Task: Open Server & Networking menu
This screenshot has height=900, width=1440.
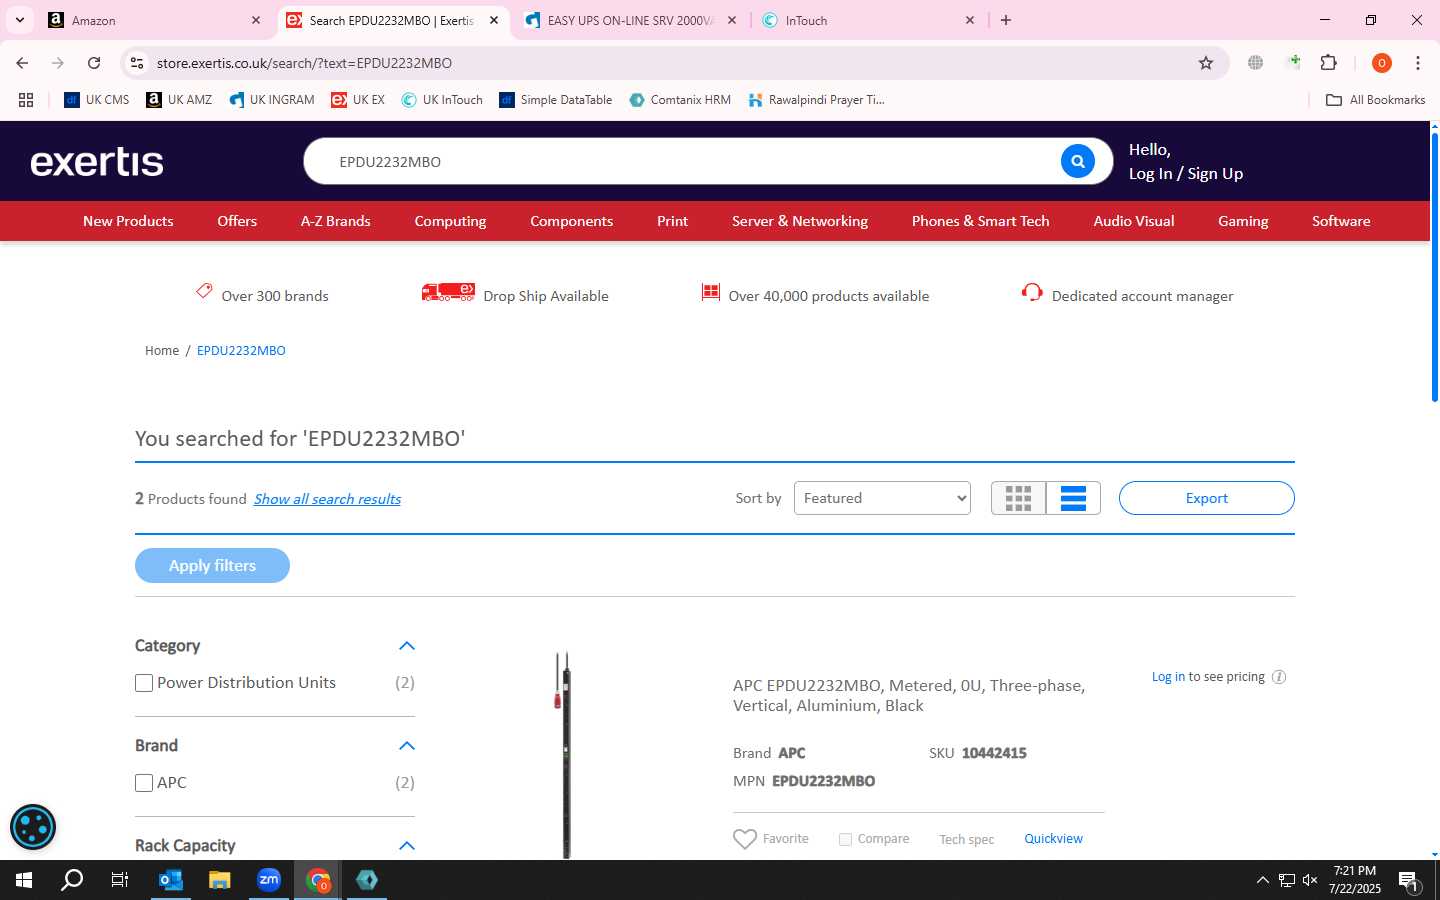Action: 800,221
